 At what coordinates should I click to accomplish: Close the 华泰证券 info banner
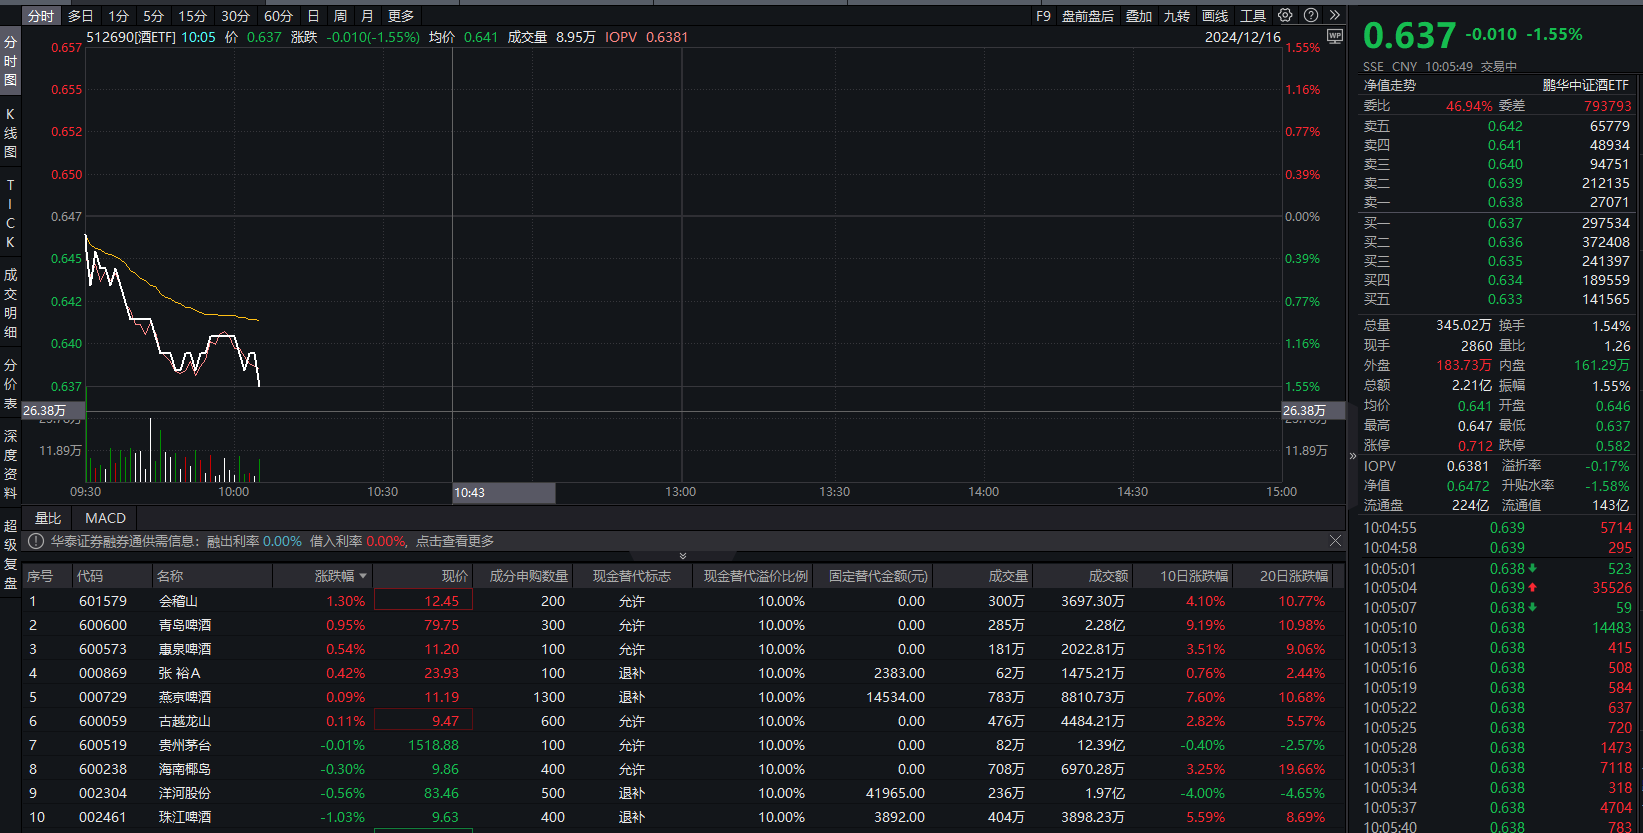coord(1335,541)
